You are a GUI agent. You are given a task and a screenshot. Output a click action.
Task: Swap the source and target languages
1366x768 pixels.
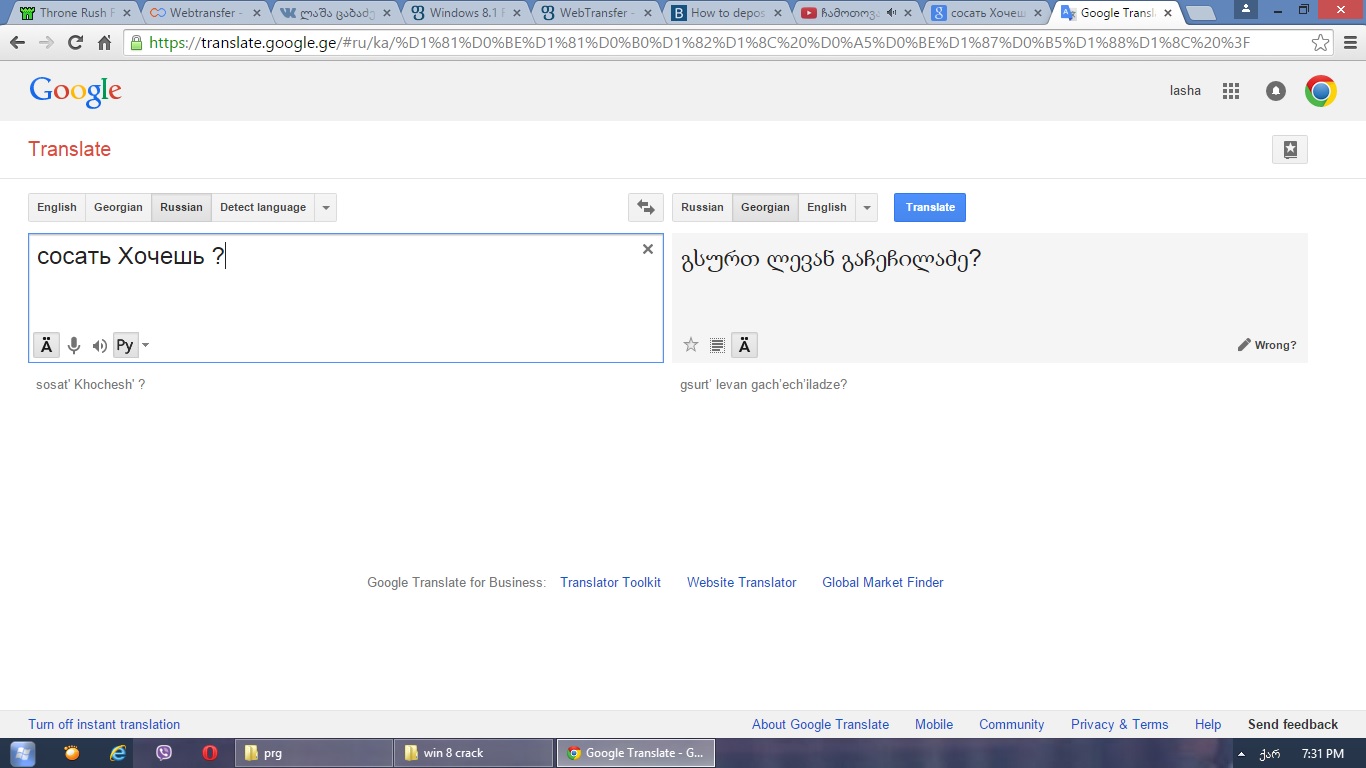coord(646,207)
